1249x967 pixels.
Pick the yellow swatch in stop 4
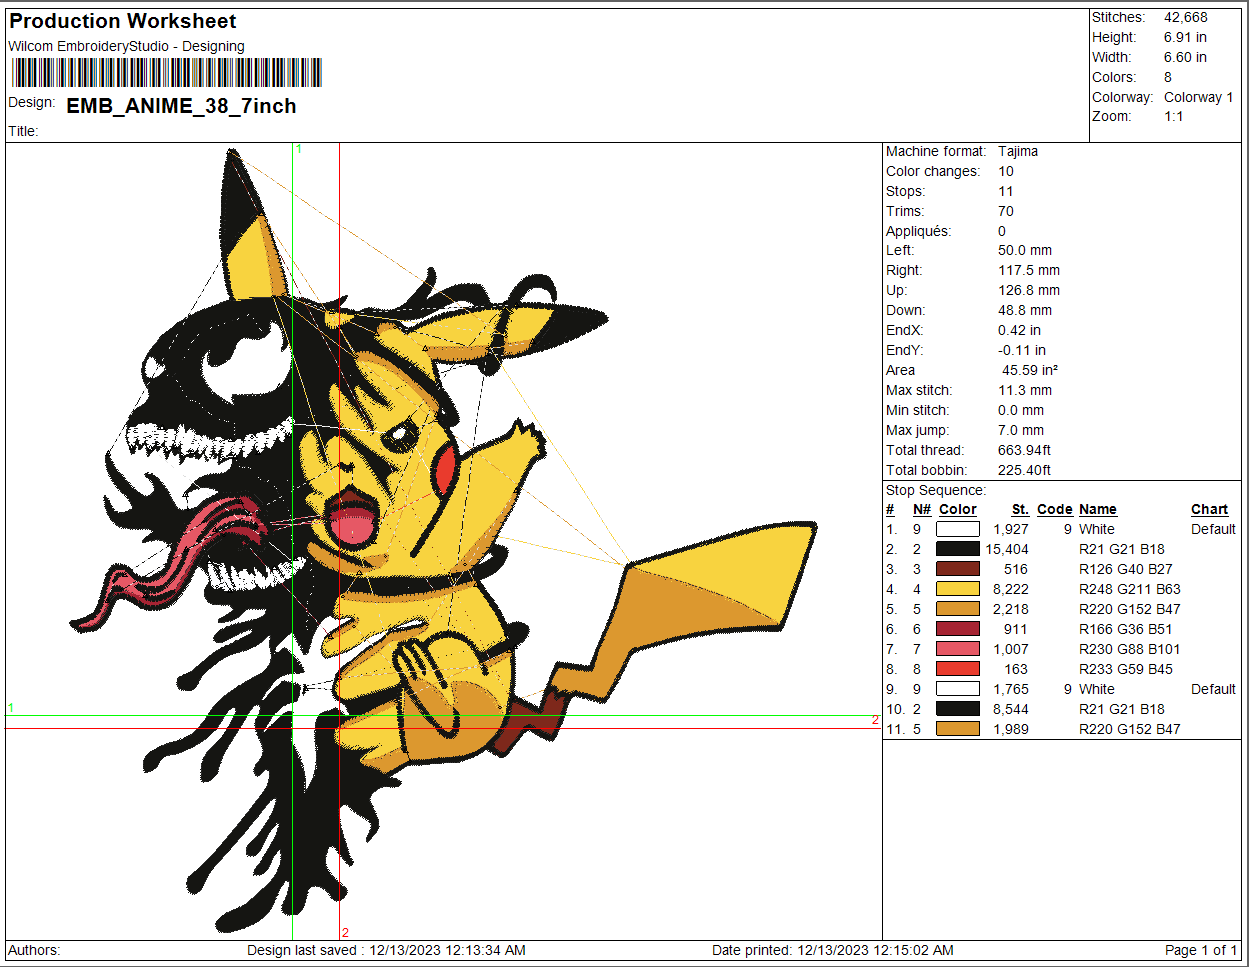tap(957, 589)
